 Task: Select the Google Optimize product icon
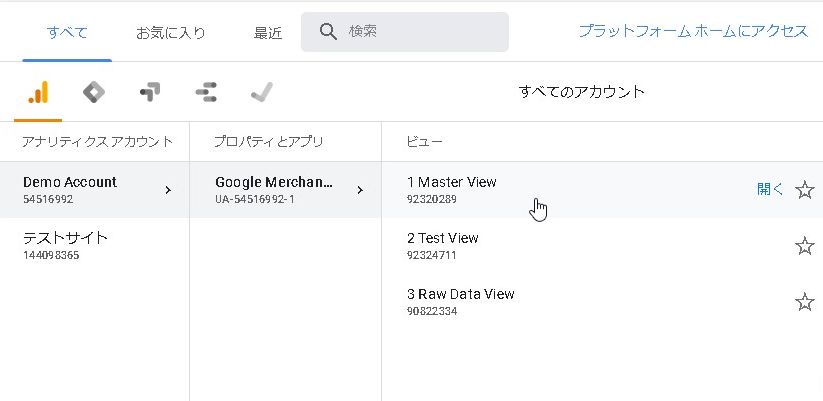pyautogui.click(x=150, y=93)
